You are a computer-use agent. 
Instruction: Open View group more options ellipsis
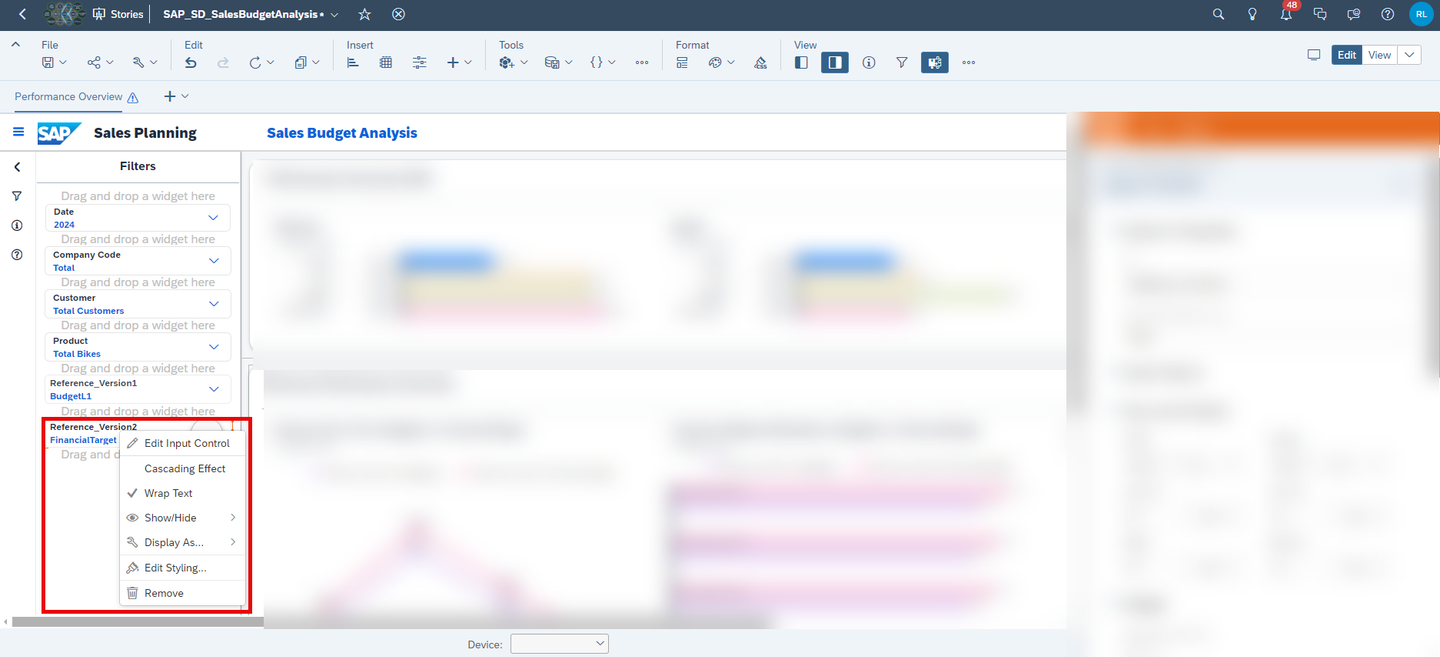pyautogui.click(x=968, y=62)
